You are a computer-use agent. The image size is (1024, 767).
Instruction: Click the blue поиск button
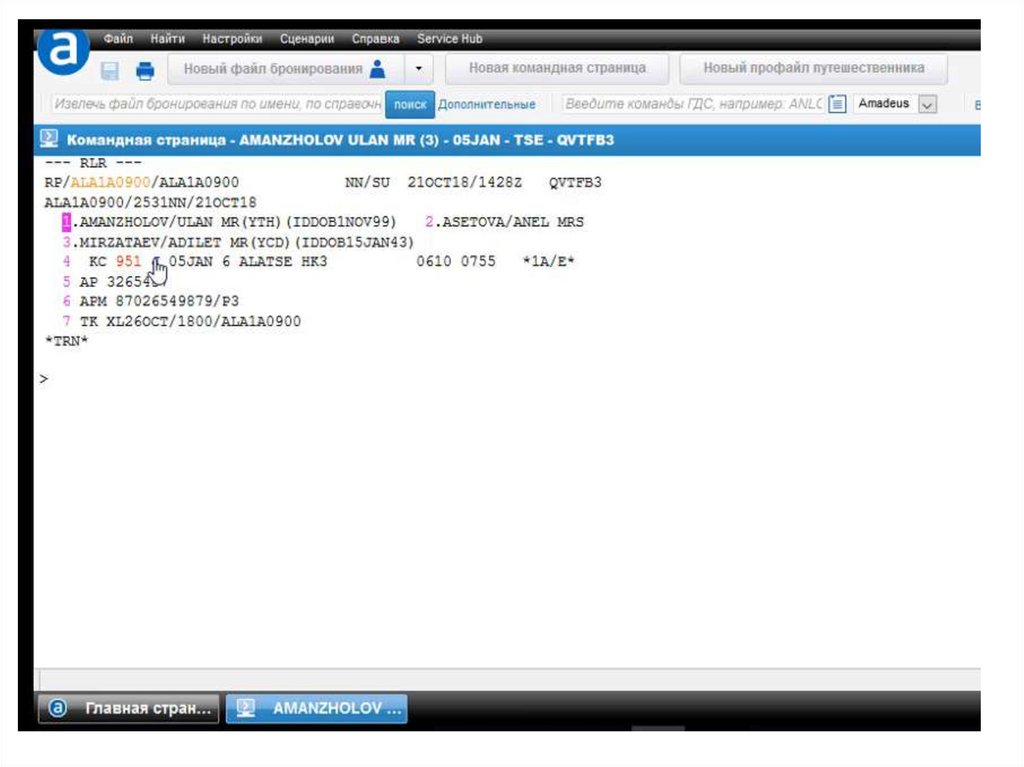coord(409,105)
